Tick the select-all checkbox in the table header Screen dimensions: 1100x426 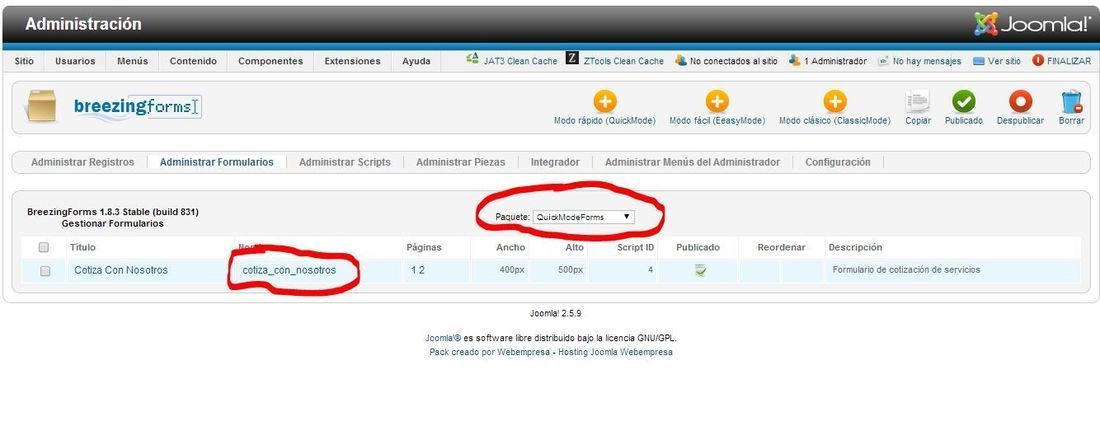[43, 247]
